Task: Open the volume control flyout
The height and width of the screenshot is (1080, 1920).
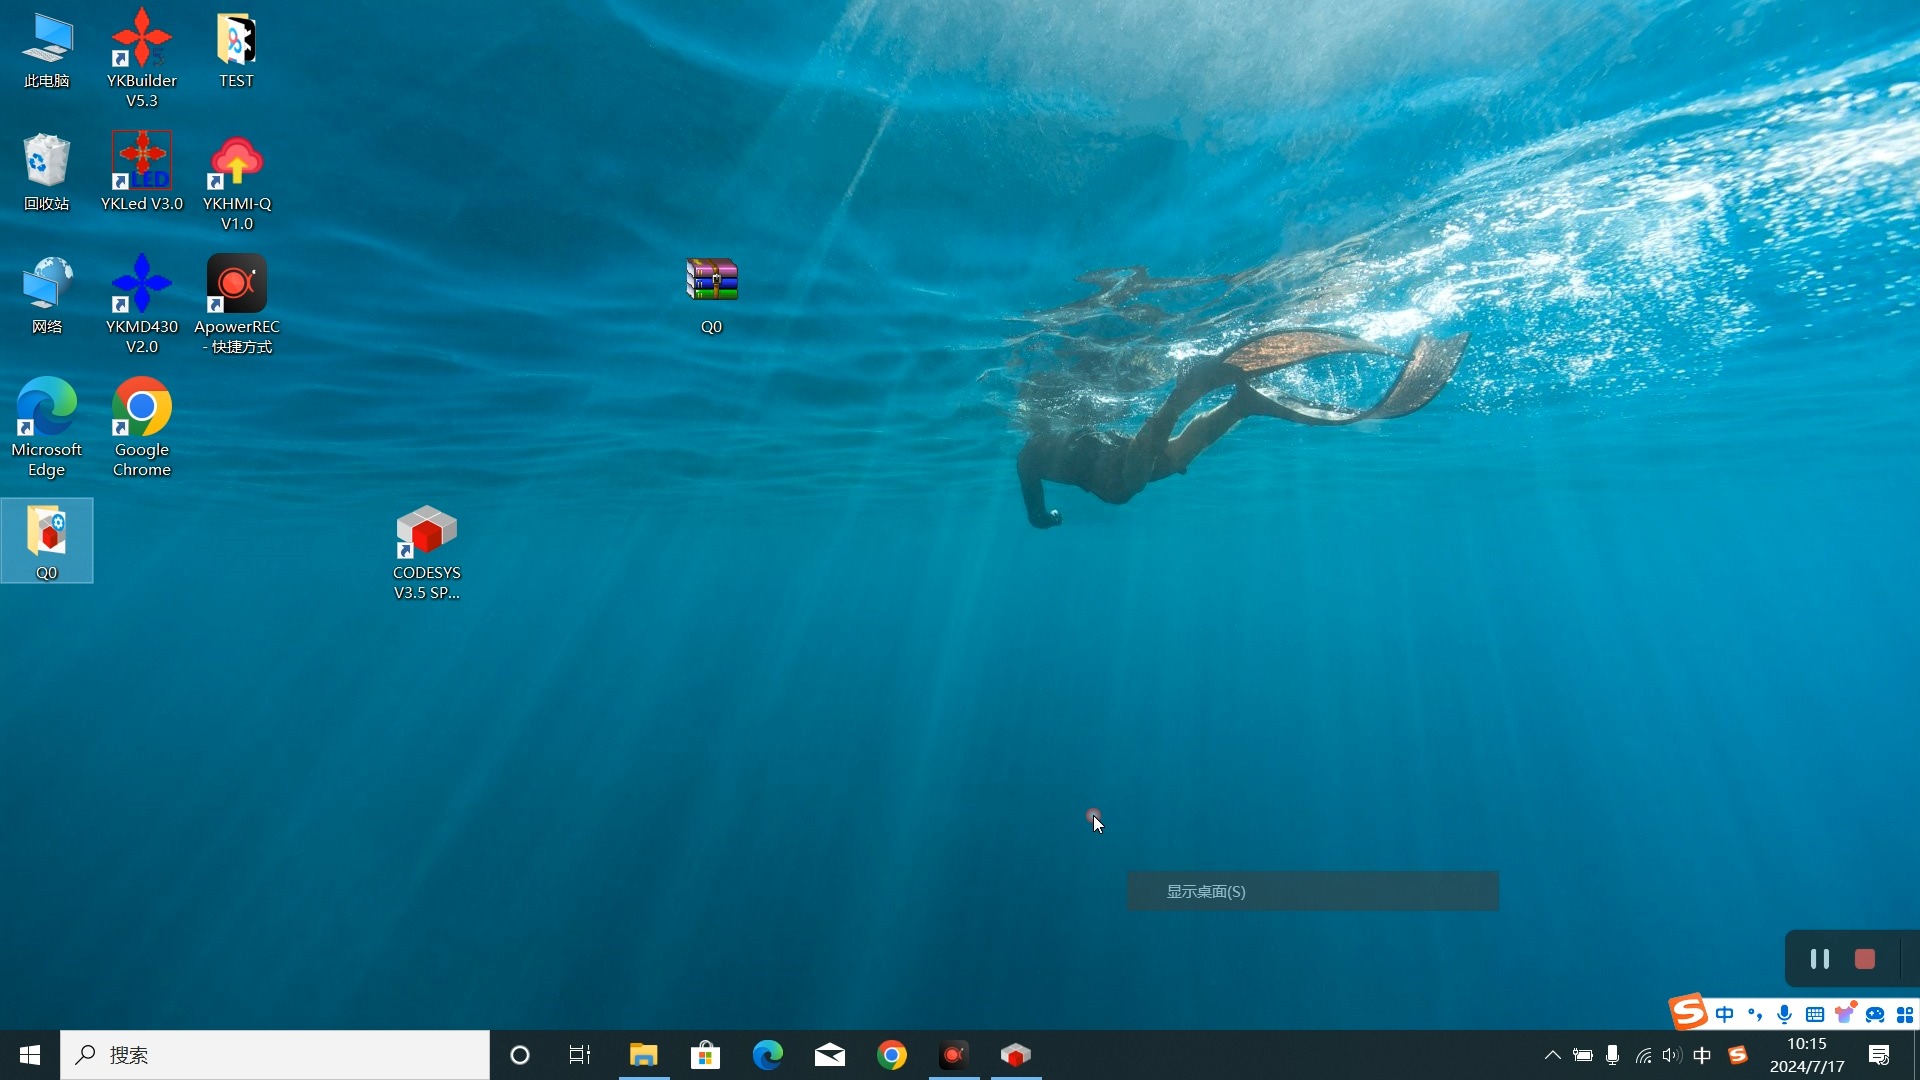Action: coord(1671,1055)
